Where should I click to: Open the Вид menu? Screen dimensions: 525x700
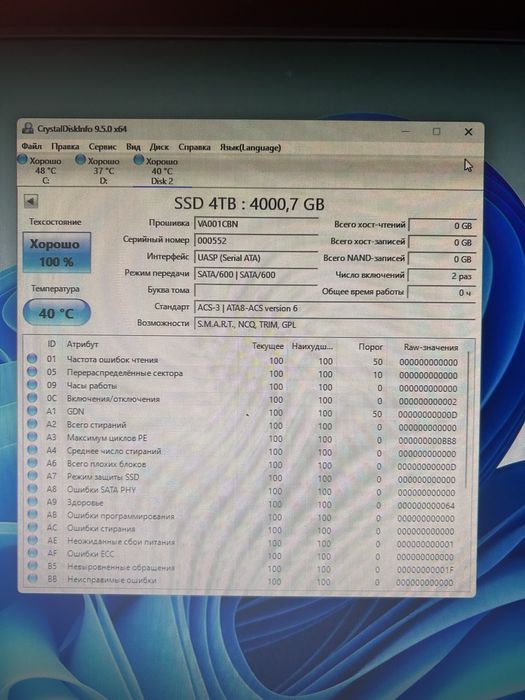click(133, 146)
